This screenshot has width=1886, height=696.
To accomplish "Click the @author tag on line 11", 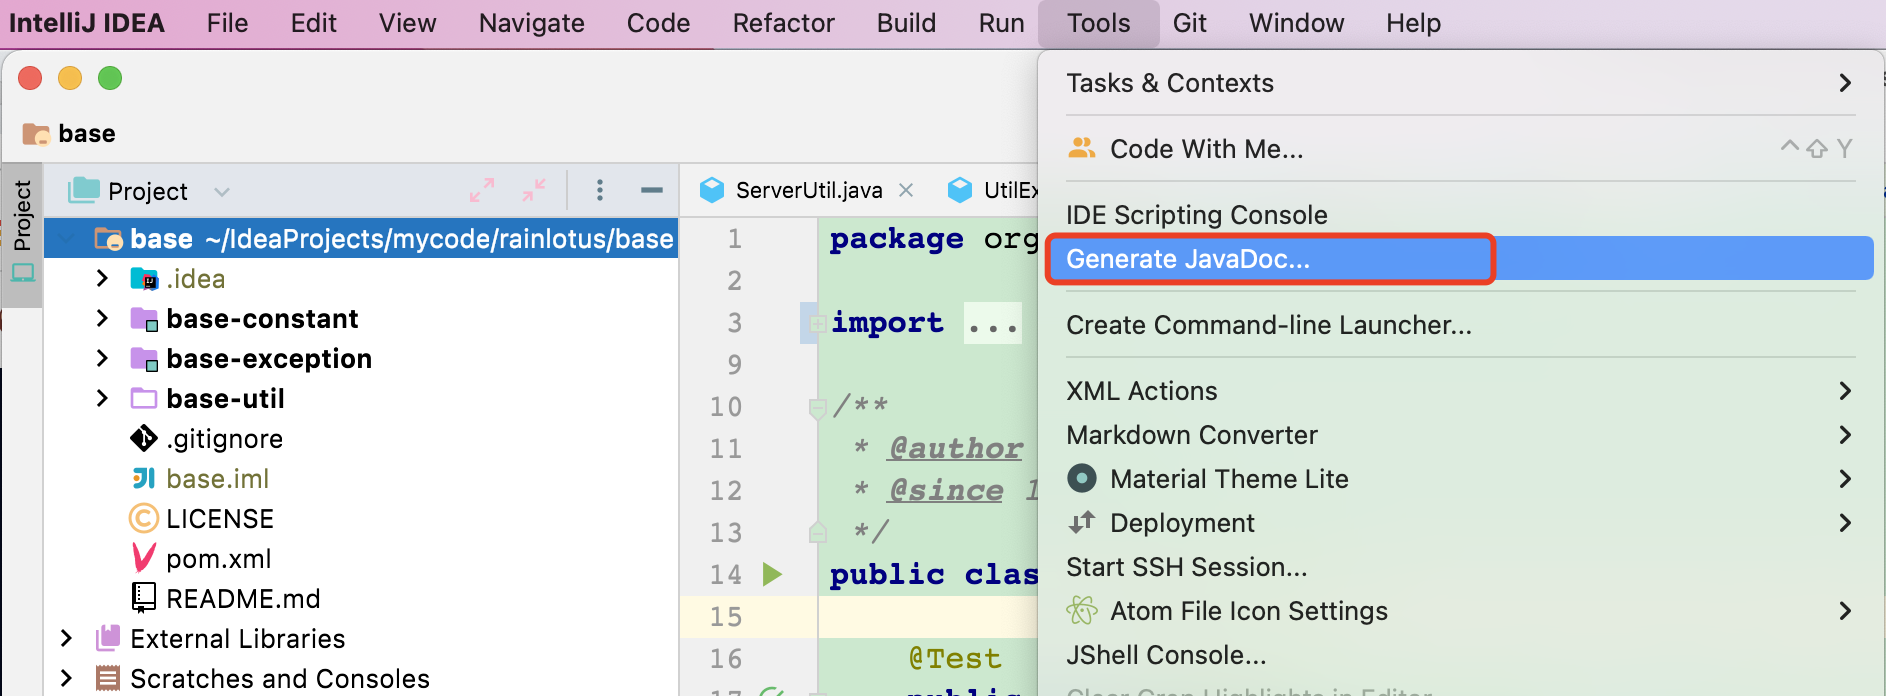I will [955, 449].
